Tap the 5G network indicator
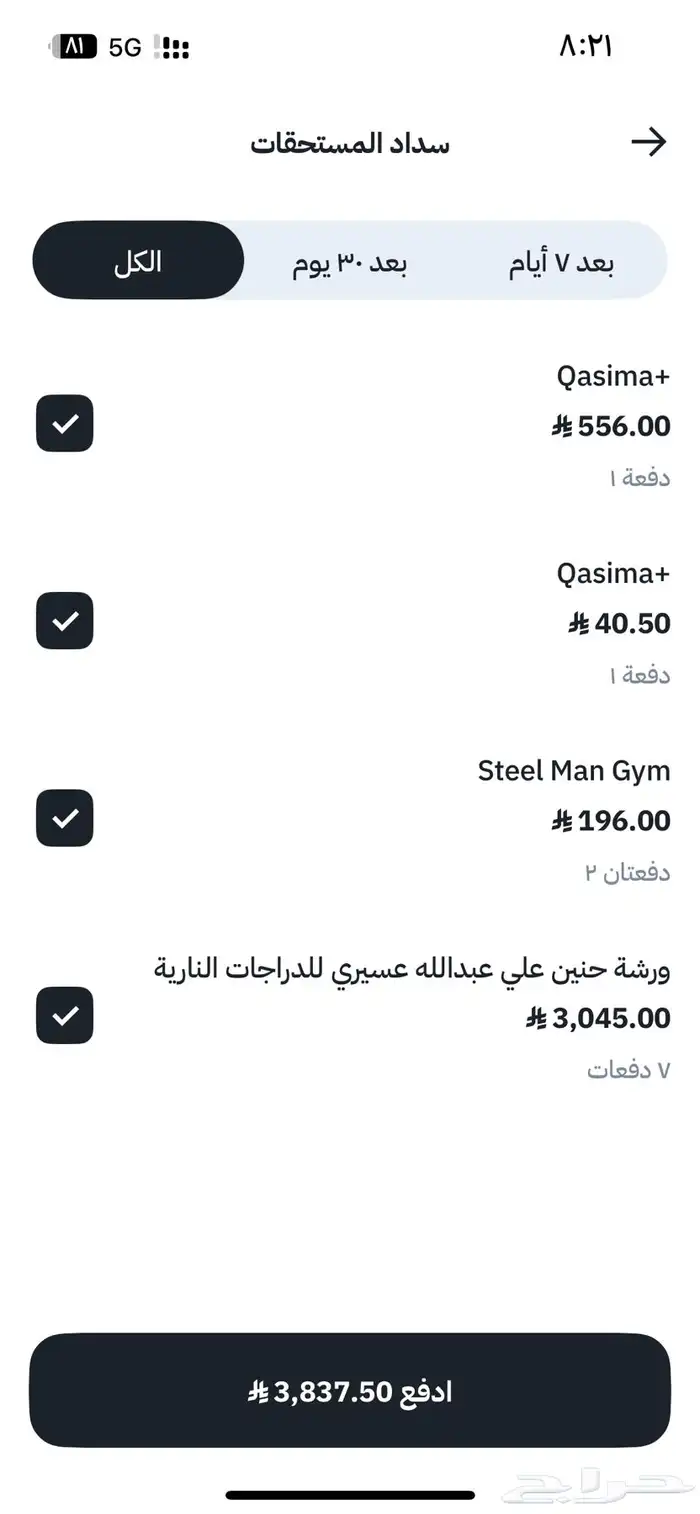Viewport: 700px width, 1514px height. tap(124, 45)
